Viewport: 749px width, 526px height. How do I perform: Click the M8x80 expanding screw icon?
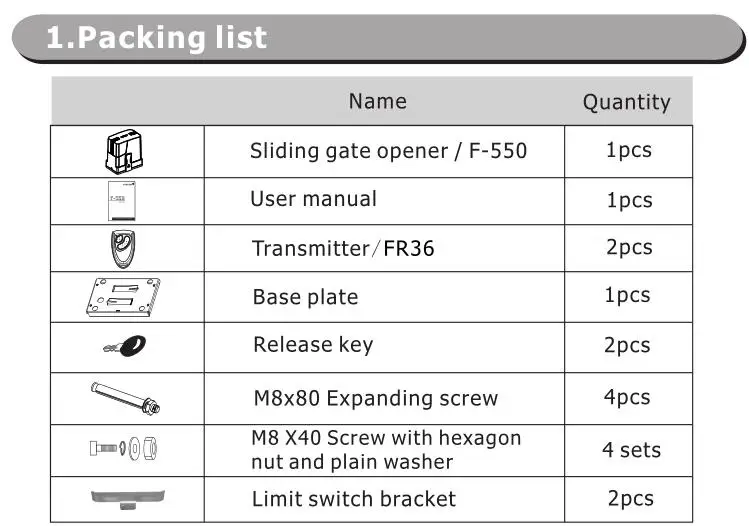pos(125,398)
